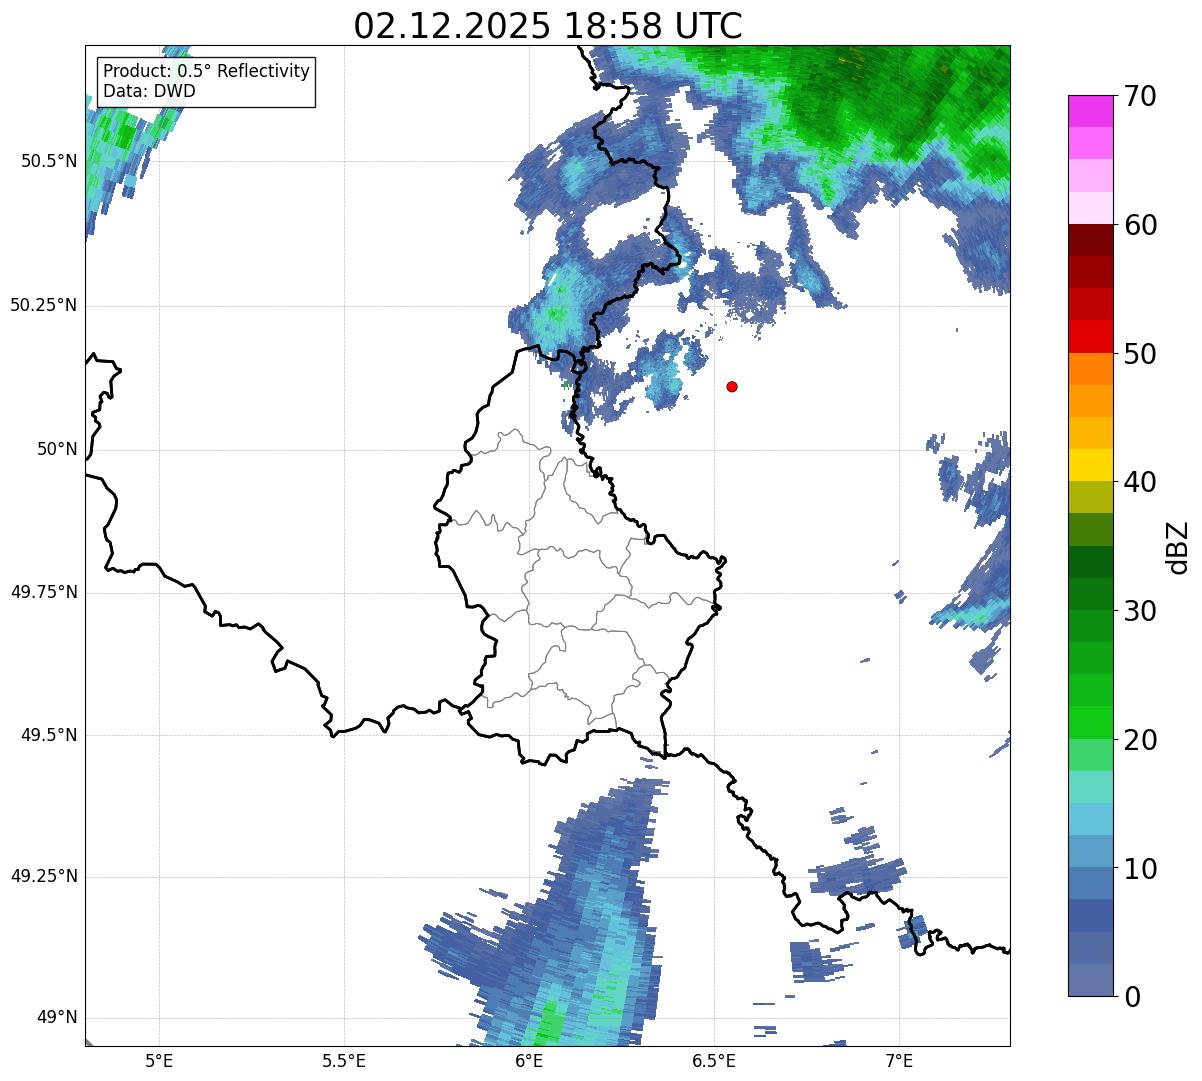Click the longitude label 6.5°E
The width and height of the screenshot is (1202, 1081).
click(714, 1060)
